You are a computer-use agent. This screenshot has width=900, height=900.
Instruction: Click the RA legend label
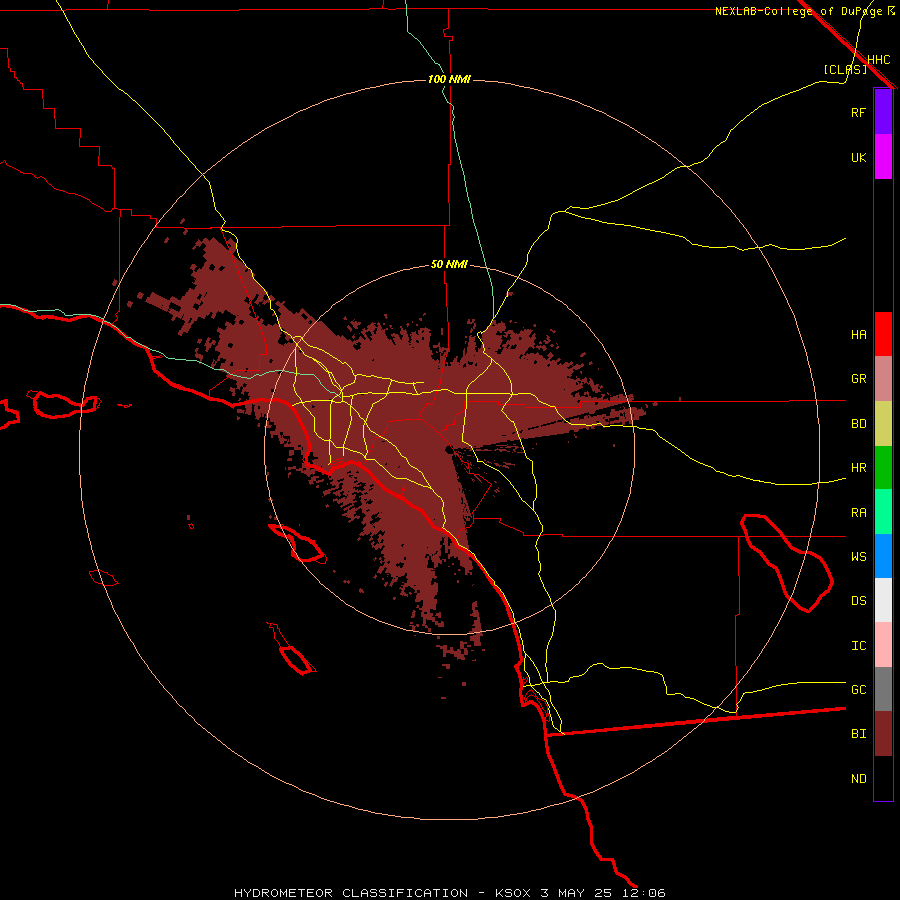(858, 513)
